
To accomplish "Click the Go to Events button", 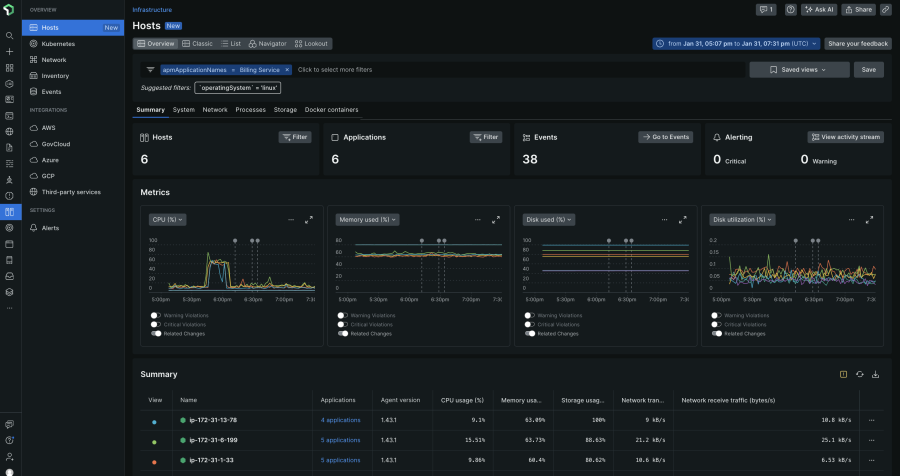I will [665, 137].
